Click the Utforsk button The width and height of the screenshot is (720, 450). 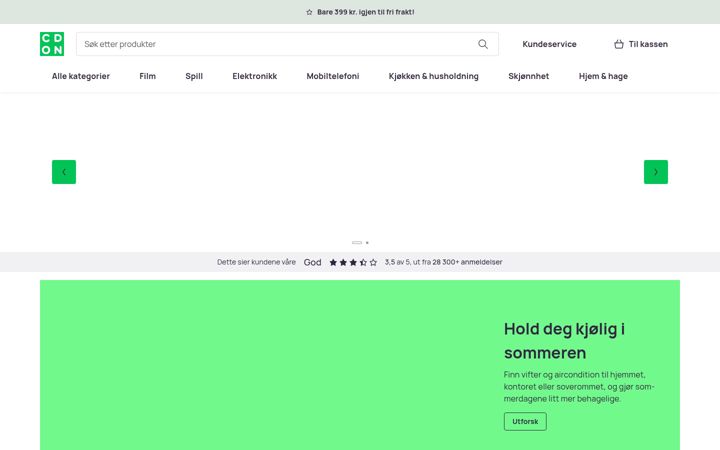click(525, 422)
